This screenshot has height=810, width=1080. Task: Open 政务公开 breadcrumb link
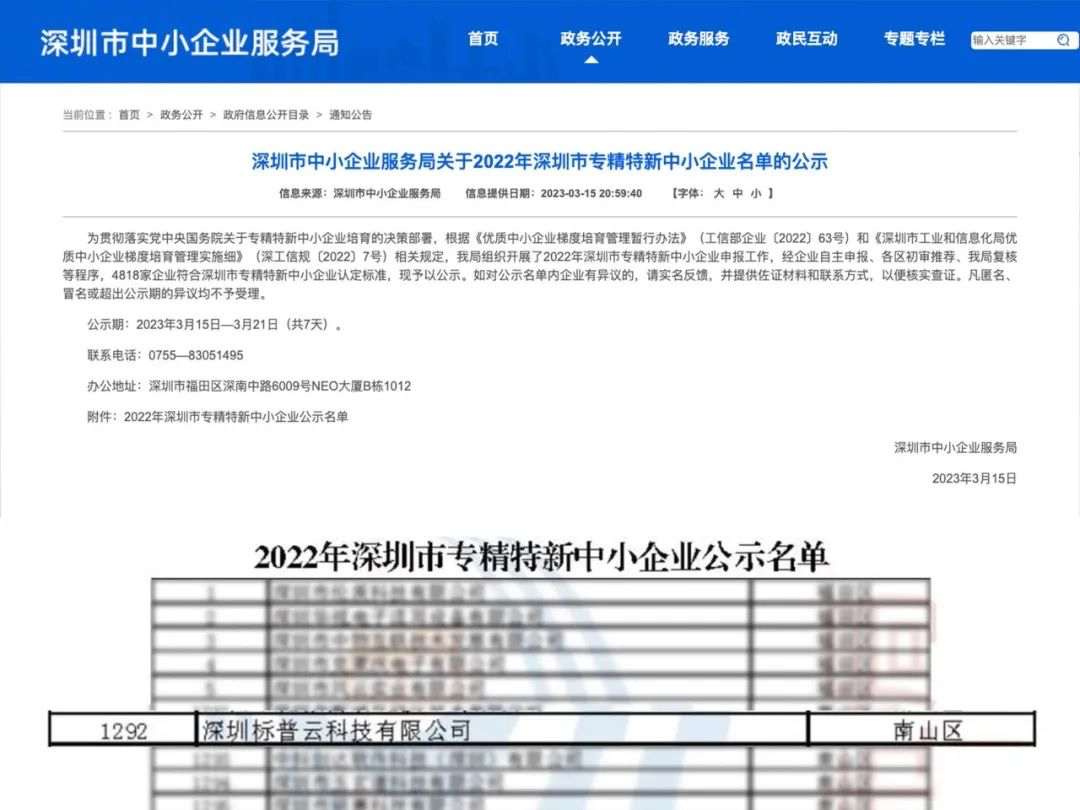(x=181, y=115)
